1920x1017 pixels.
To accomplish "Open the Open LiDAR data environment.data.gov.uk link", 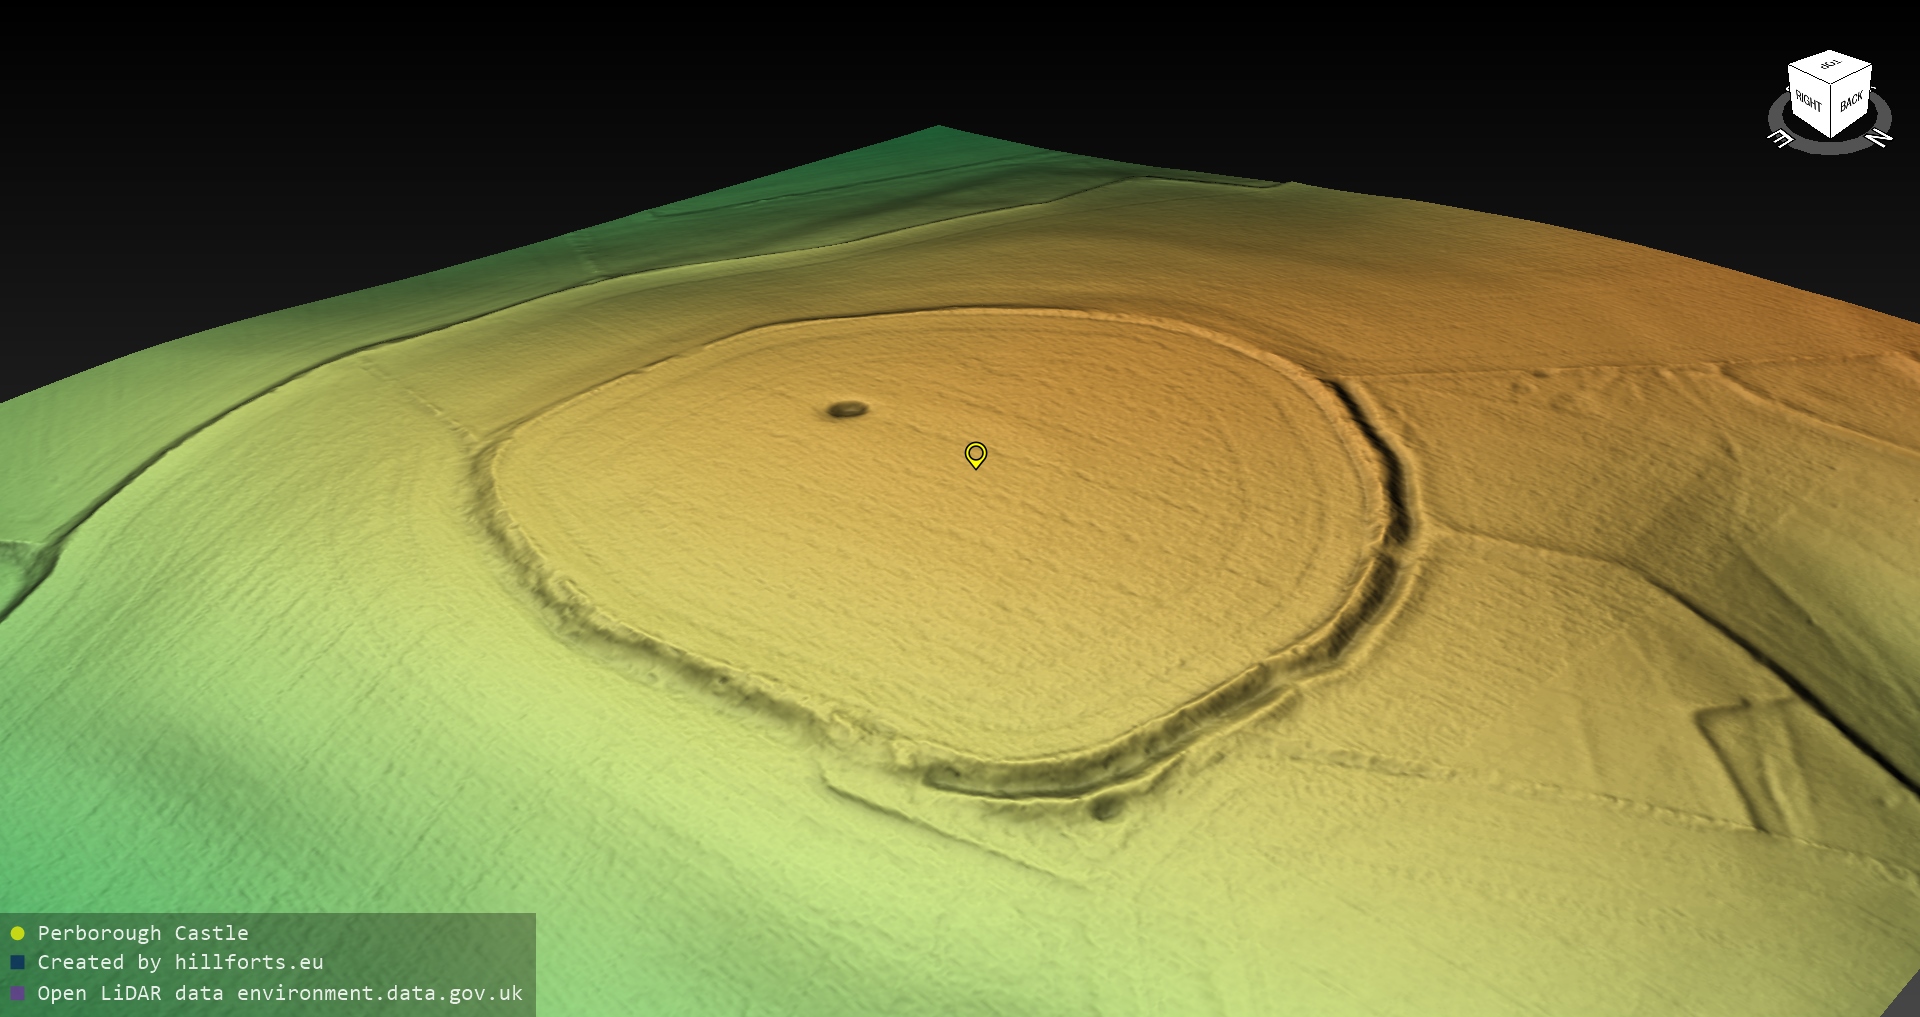I will (280, 993).
